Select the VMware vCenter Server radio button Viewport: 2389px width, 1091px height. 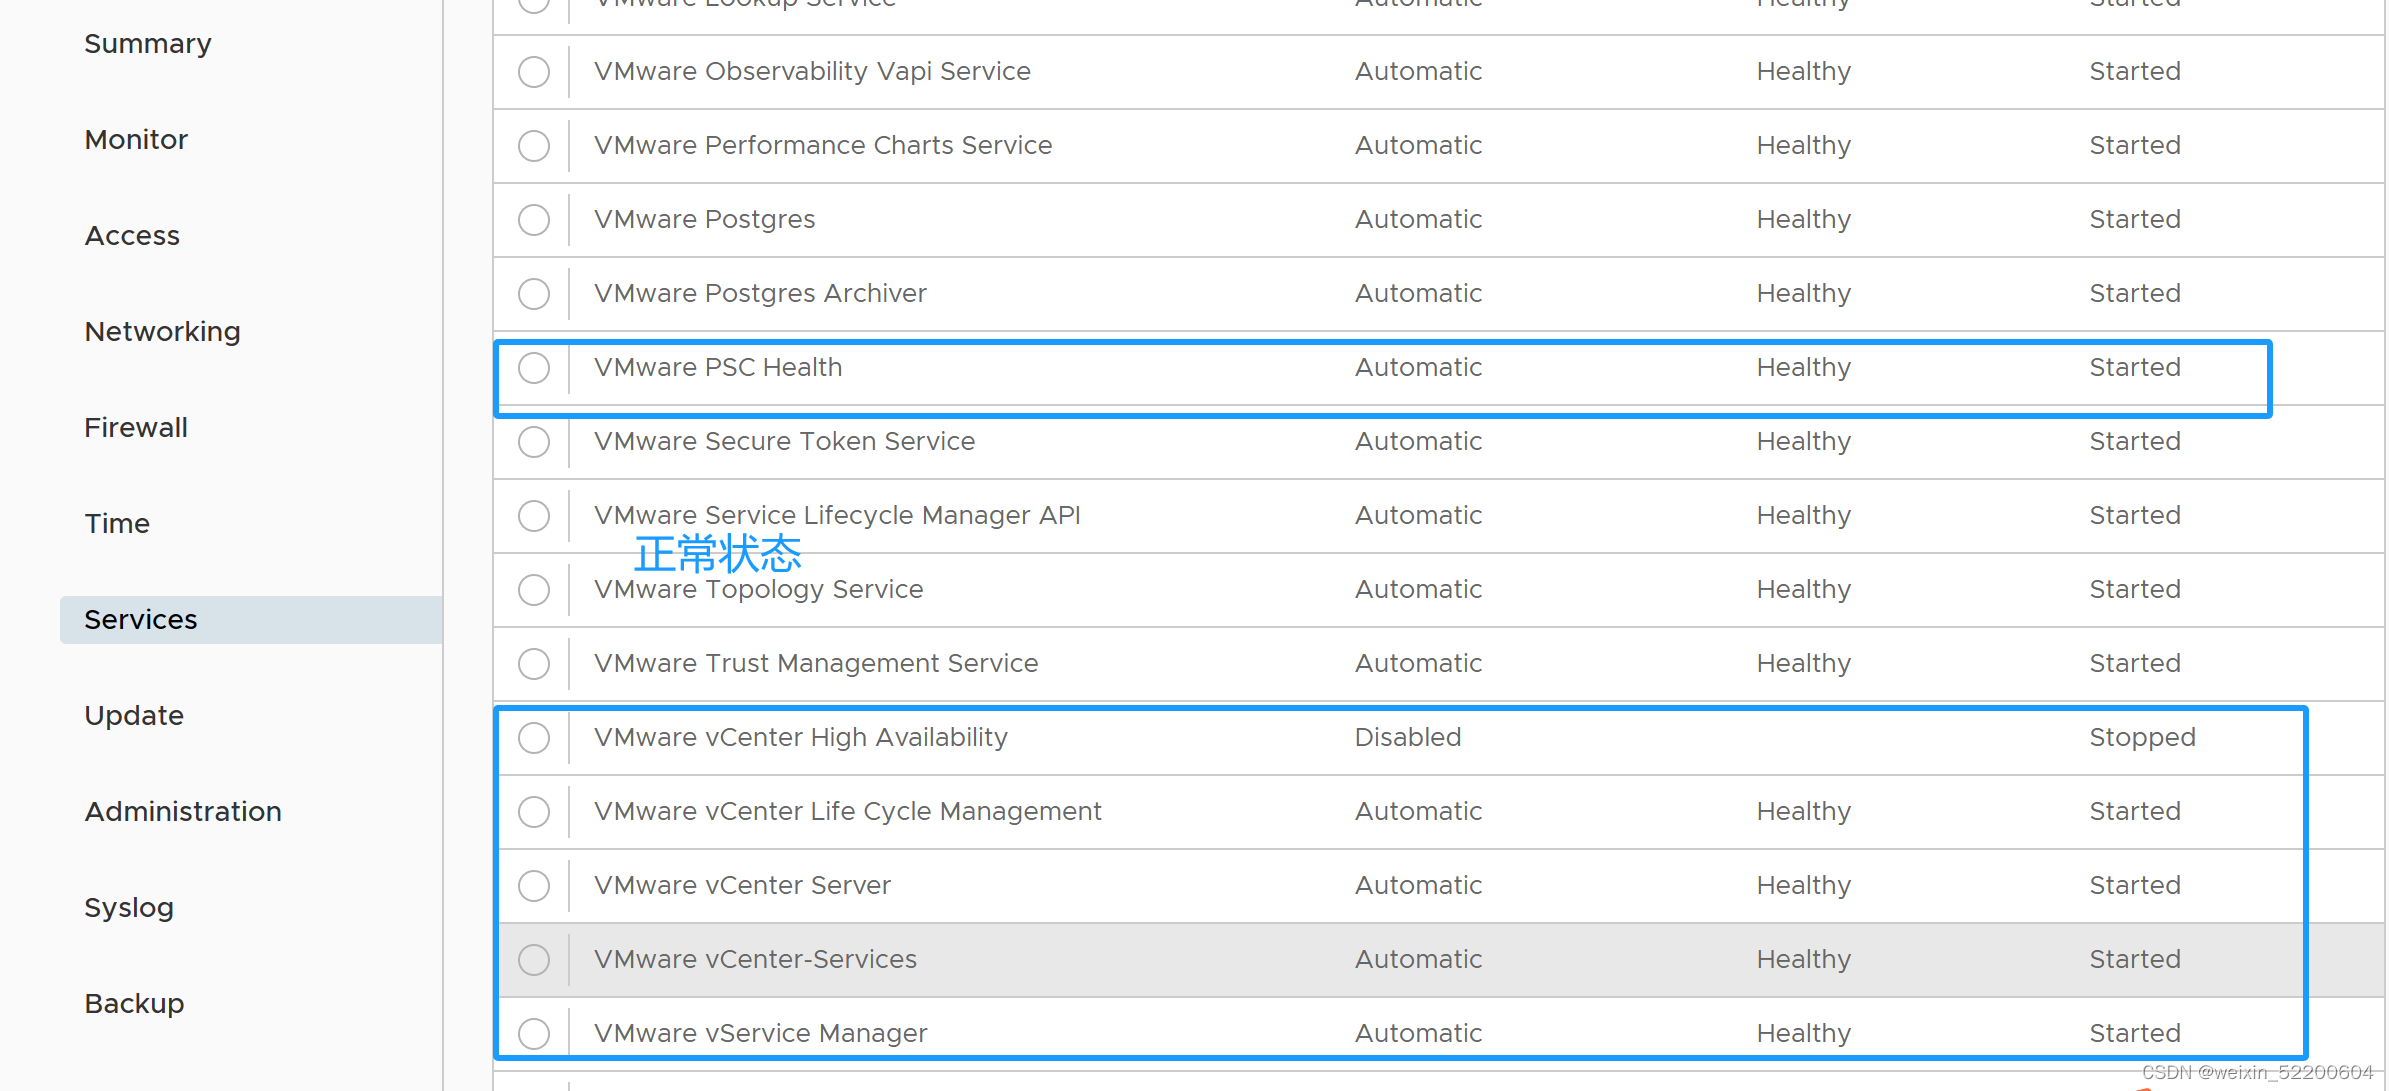tap(534, 886)
